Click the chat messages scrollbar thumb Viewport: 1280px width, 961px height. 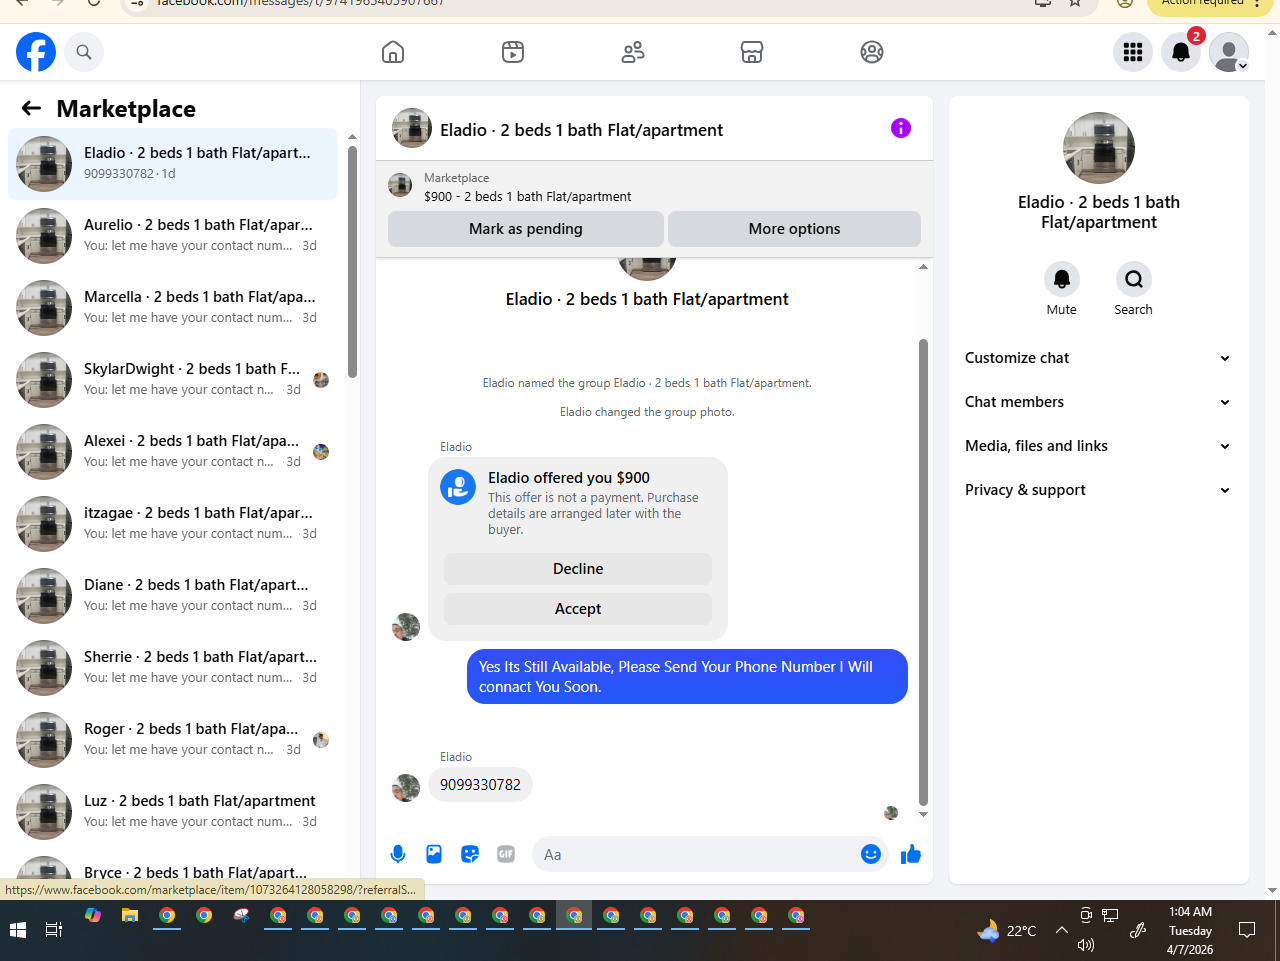[x=923, y=572]
